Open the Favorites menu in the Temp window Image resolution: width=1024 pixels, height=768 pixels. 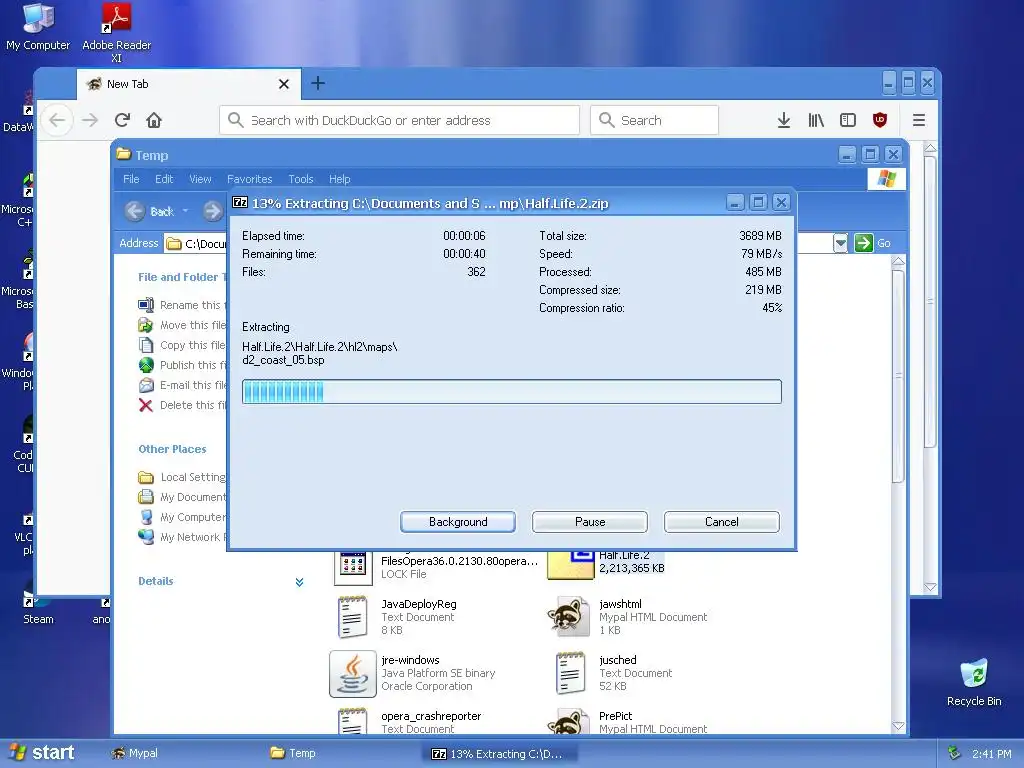click(249, 179)
